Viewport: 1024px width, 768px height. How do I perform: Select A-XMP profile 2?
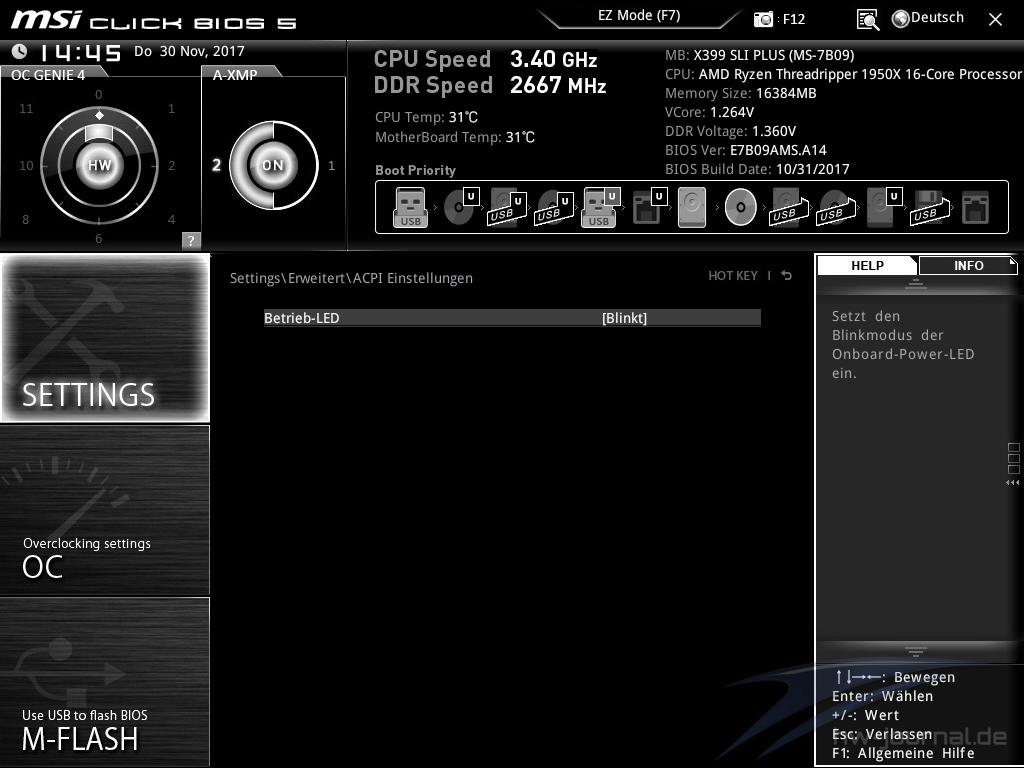click(216, 165)
